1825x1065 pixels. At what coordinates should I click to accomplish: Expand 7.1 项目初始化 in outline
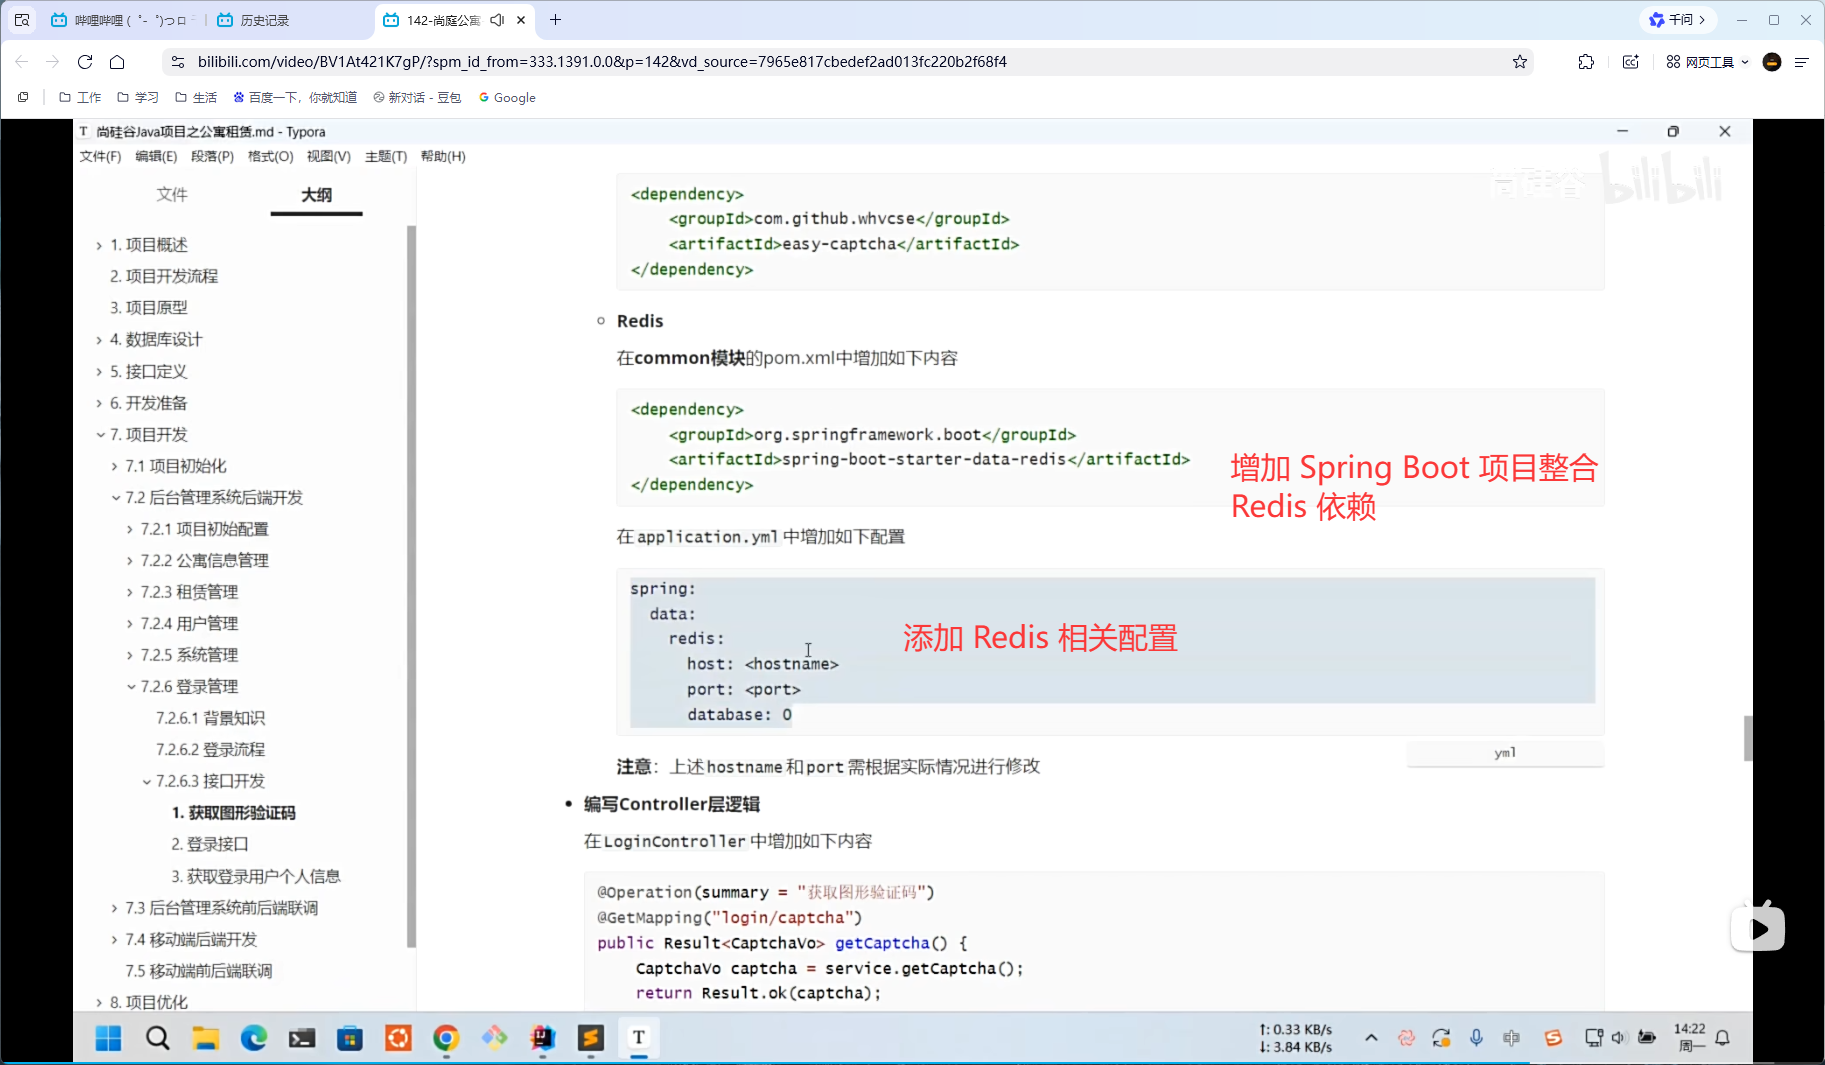[114, 466]
